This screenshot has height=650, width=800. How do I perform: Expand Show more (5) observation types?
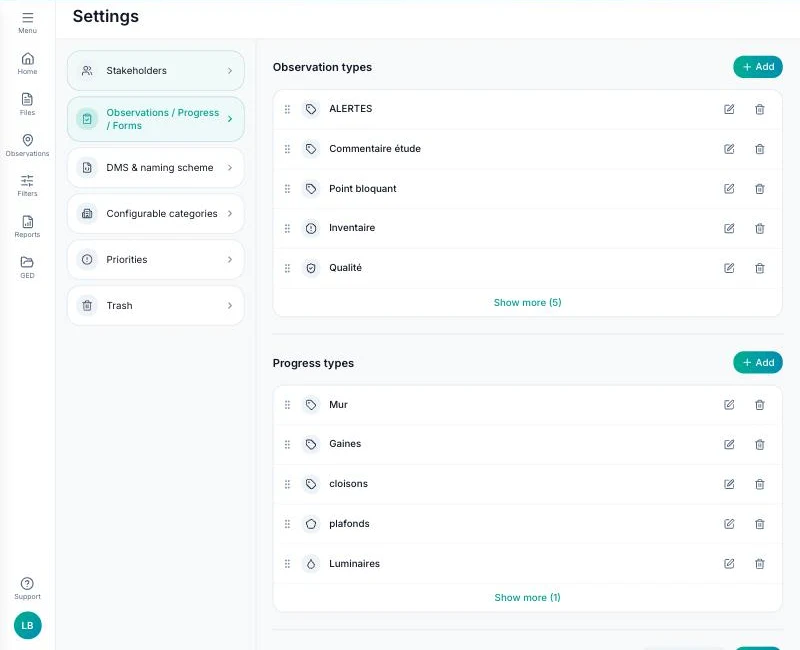[528, 303]
